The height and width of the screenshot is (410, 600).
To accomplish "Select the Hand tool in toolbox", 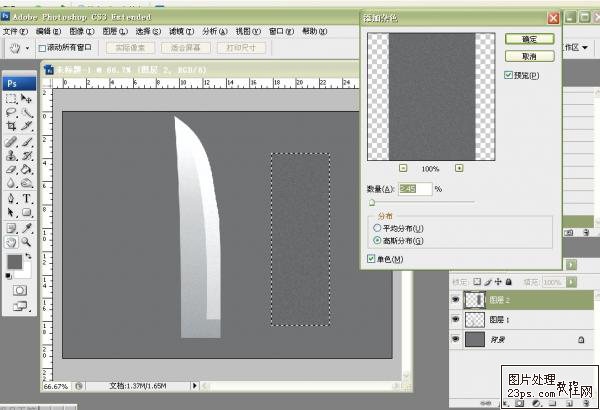I will coord(11,242).
